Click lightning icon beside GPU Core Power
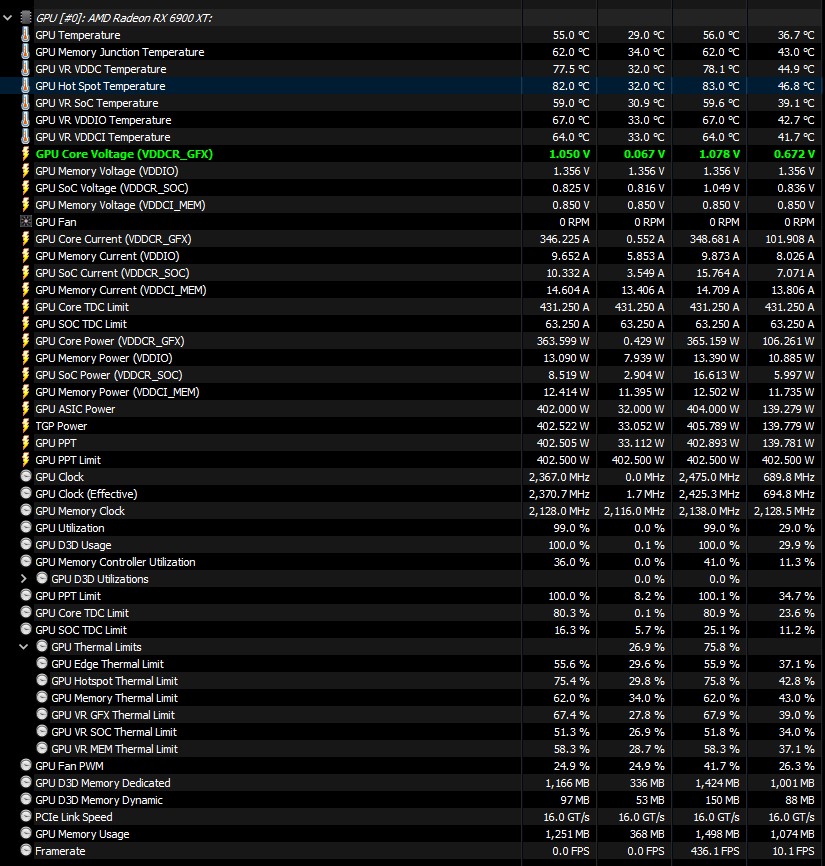 (x=25, y=341)
